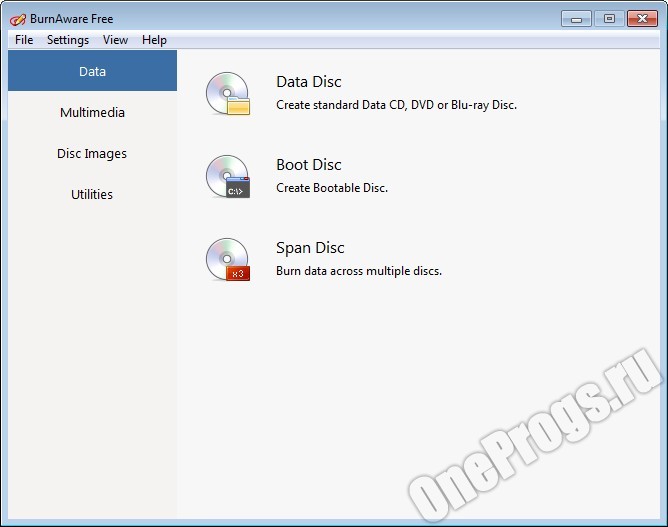Open the View menu
668x527 pixels.
pos(115,40)
